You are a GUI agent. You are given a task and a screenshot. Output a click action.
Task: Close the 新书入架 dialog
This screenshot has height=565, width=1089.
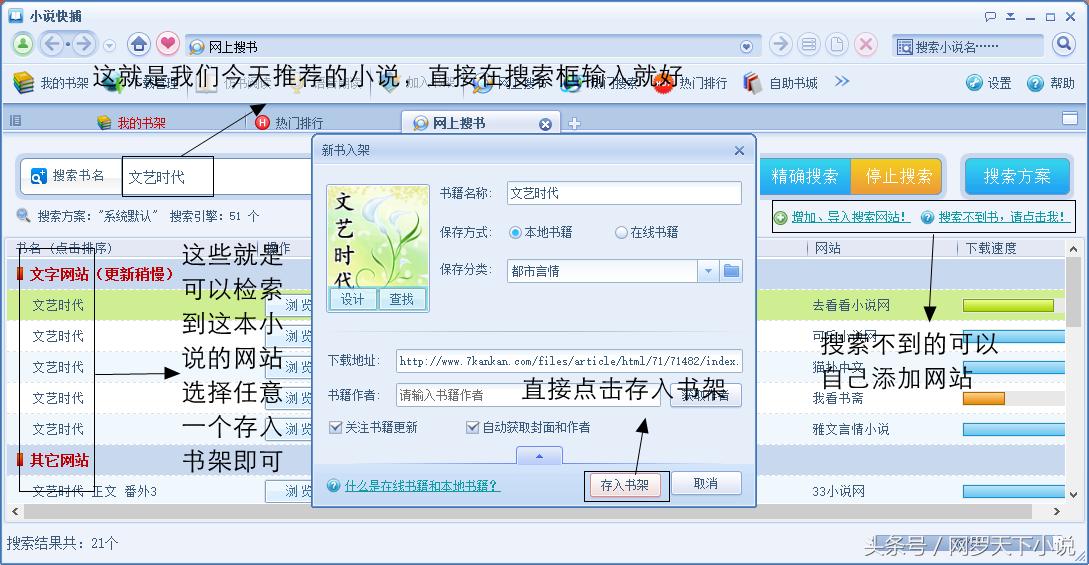[739, 151]
